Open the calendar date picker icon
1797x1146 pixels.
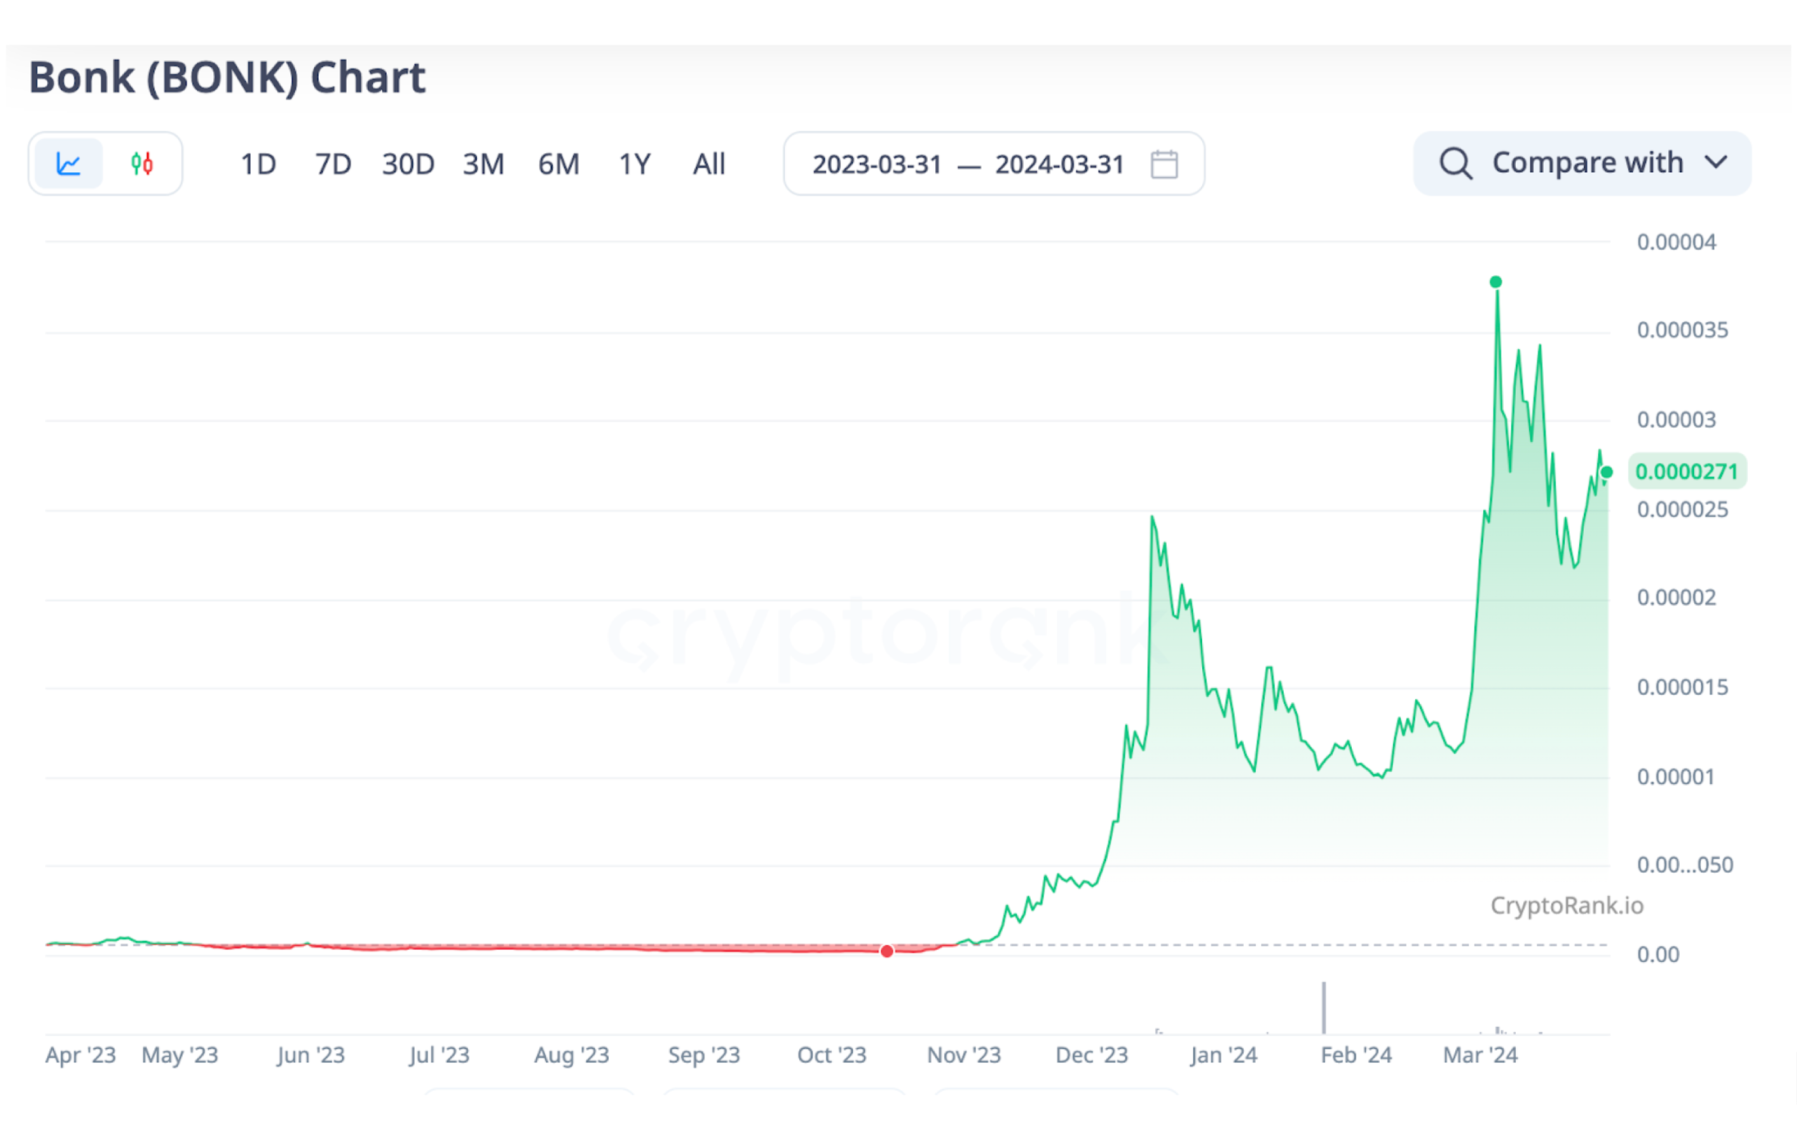[1164, 164]
